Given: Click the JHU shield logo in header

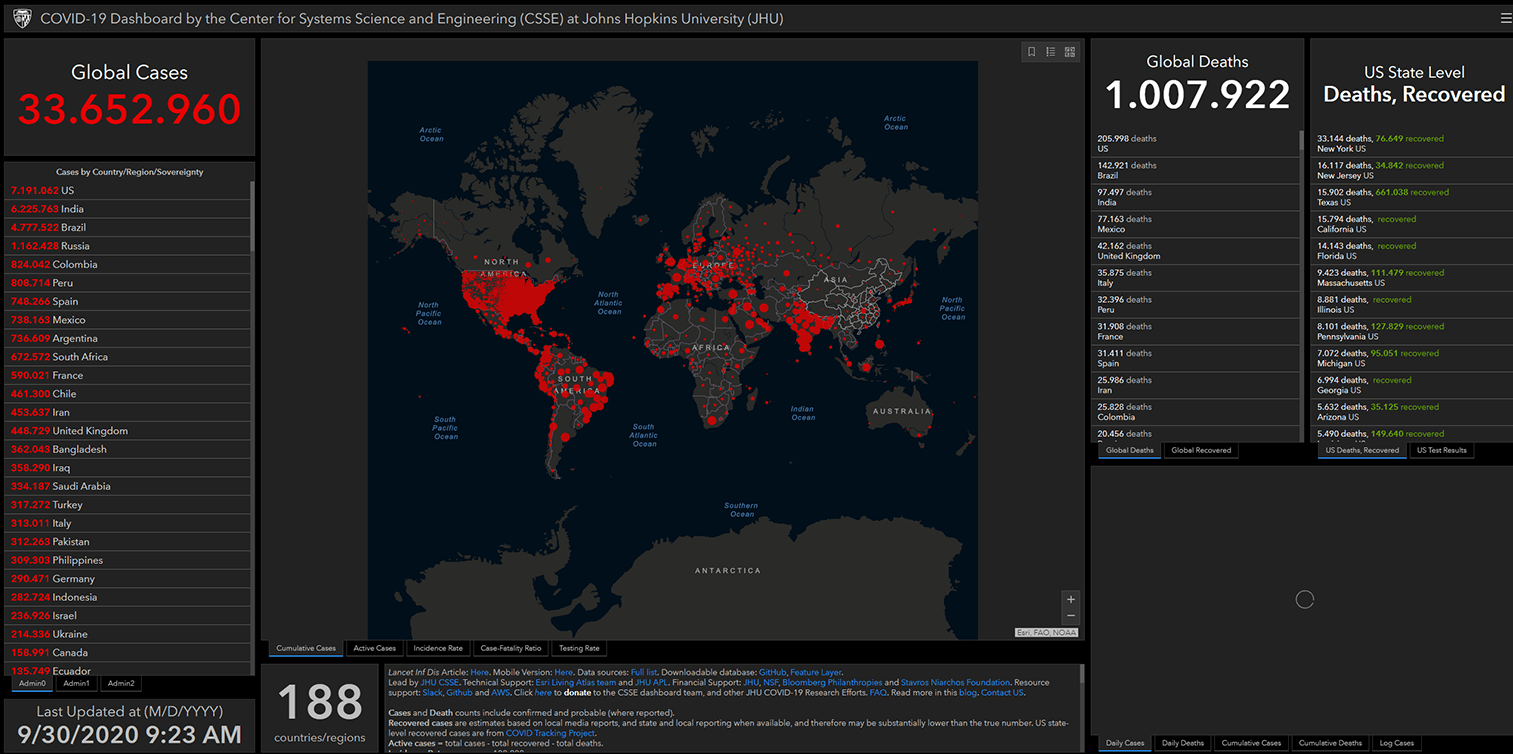Looking at the screenshot, I should [21, 18].
